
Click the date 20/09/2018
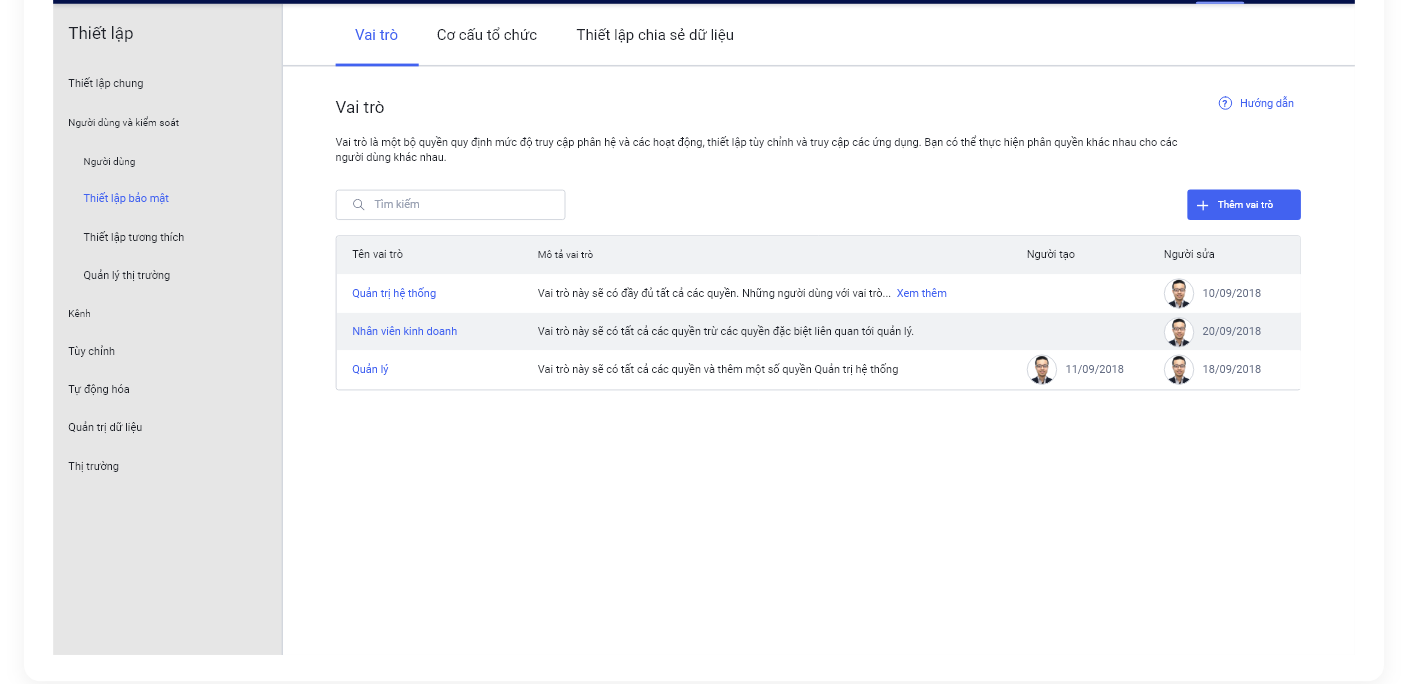click(1231, 332)
